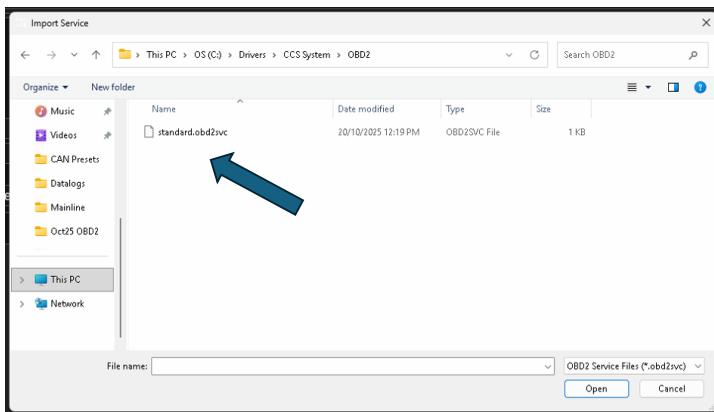Open the OBD2 Service Files type dropdown
The image size is (714, 412).
tap(634, 367)
